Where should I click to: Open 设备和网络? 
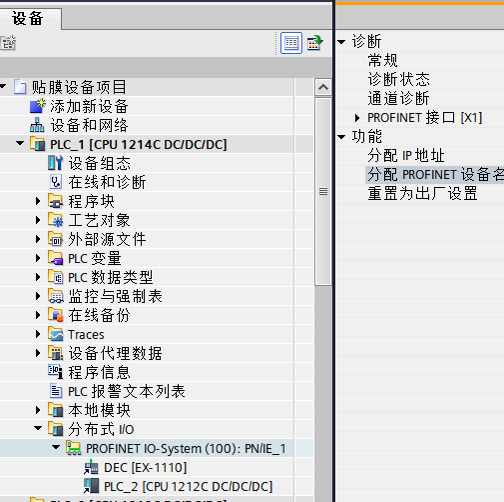tap(89, 125)
